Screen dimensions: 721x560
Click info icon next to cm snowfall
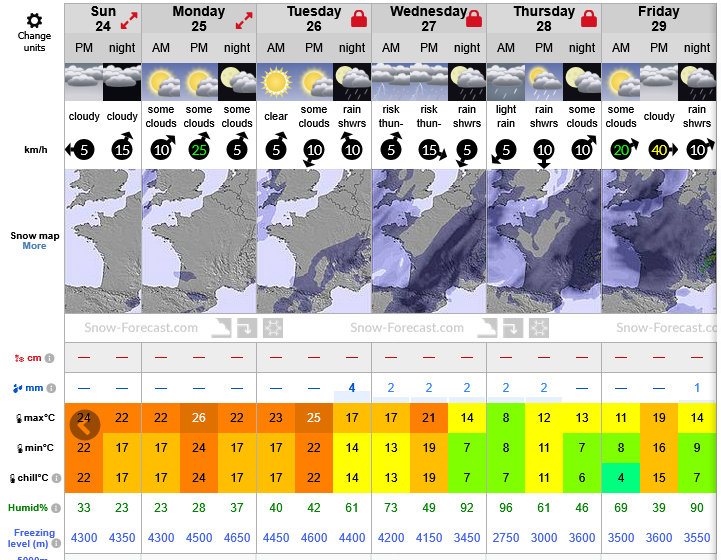[x=50, y=358]
